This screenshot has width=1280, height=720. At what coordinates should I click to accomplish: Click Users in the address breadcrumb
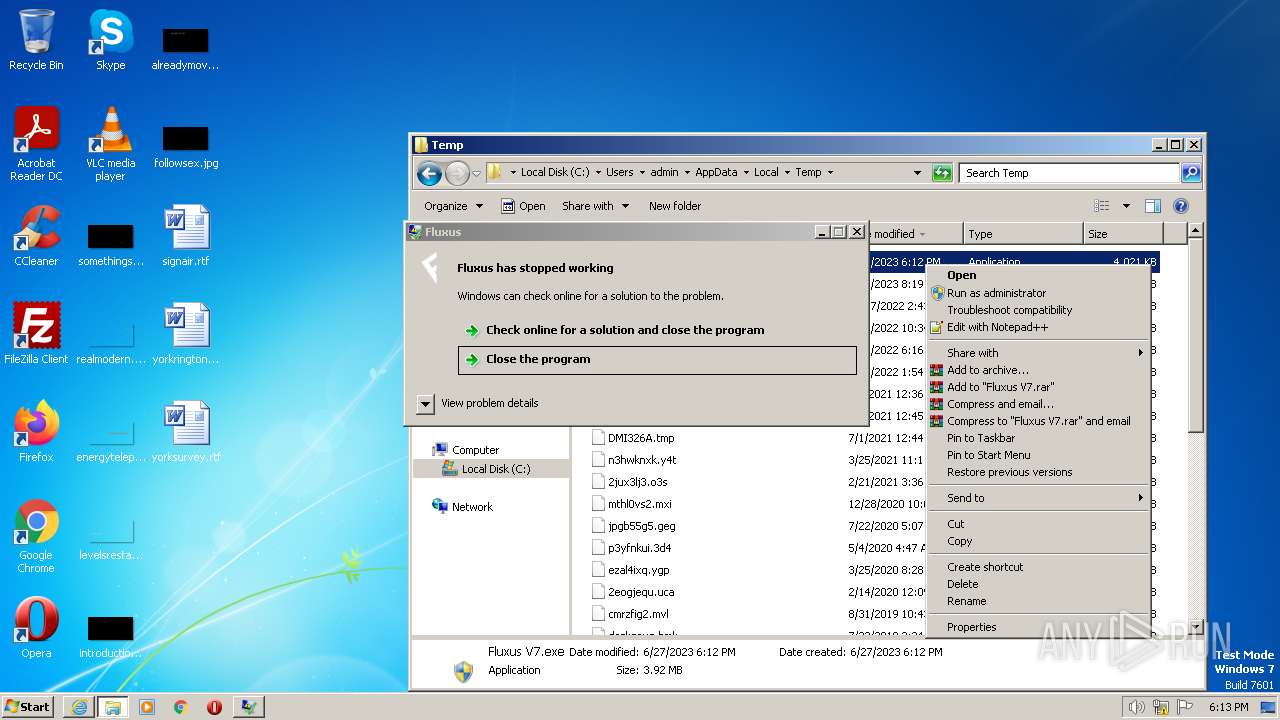pos(619,173)
